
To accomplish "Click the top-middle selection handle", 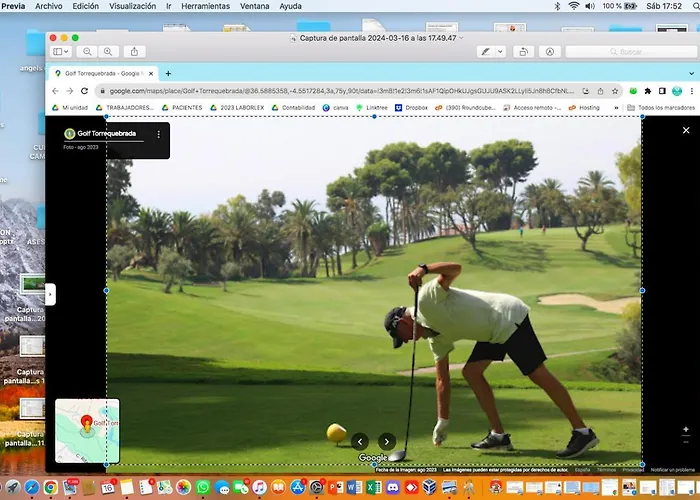I will click(374, 117).
